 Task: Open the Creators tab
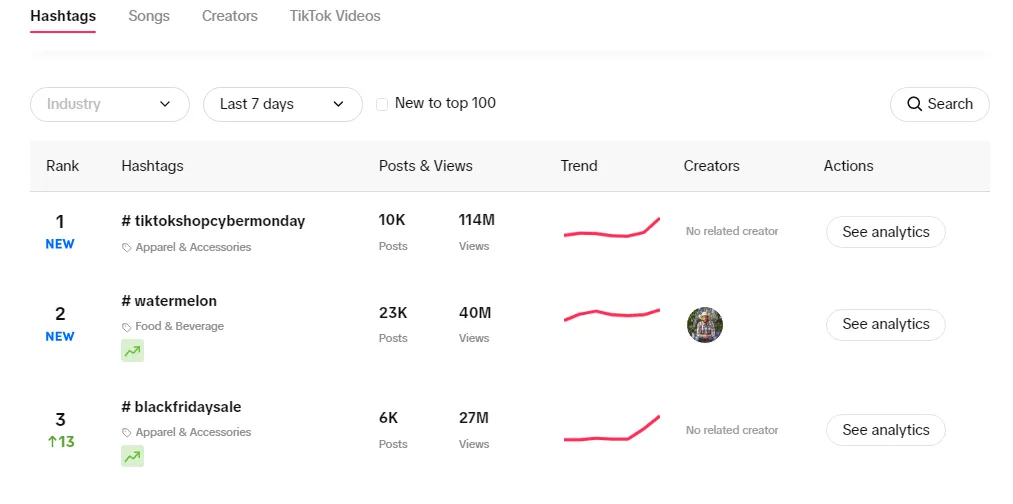pyautogui.click(x=229, y=16)
